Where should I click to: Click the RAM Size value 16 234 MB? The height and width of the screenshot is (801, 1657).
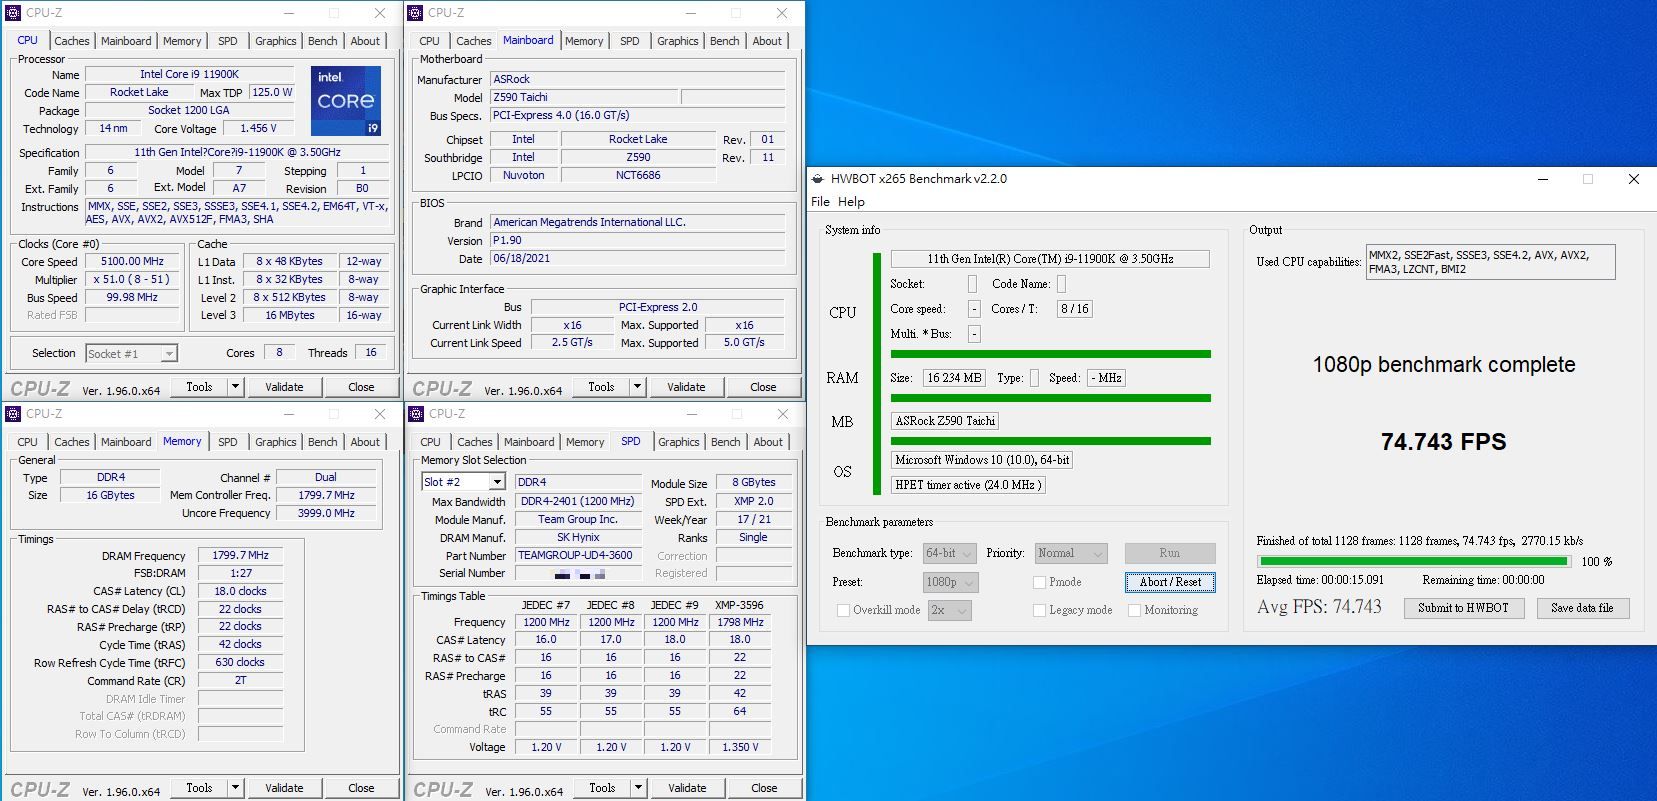(x=954, y=378)
